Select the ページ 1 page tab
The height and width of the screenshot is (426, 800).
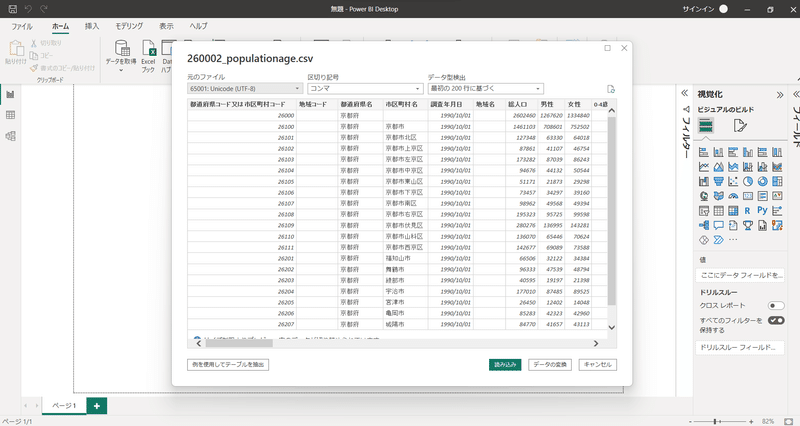64,406
